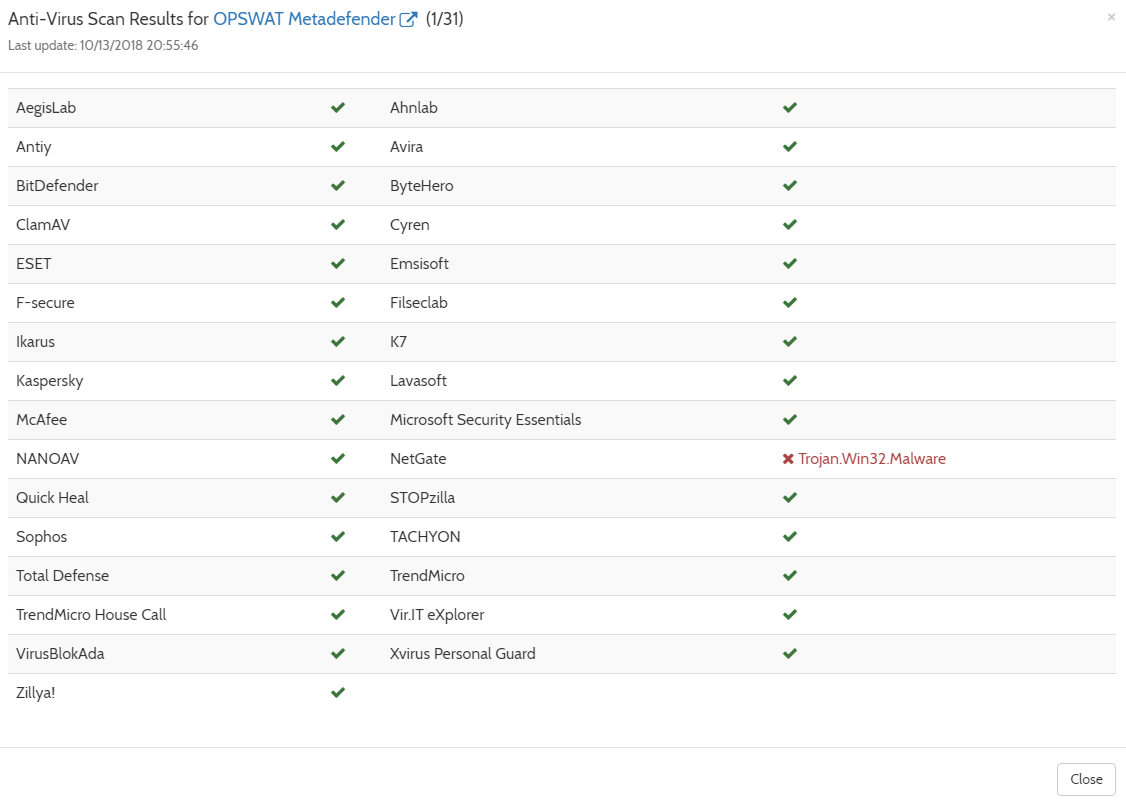Click the green checkmark for BitDefender
The image size is (1126, 808).
tap(338, 186)
